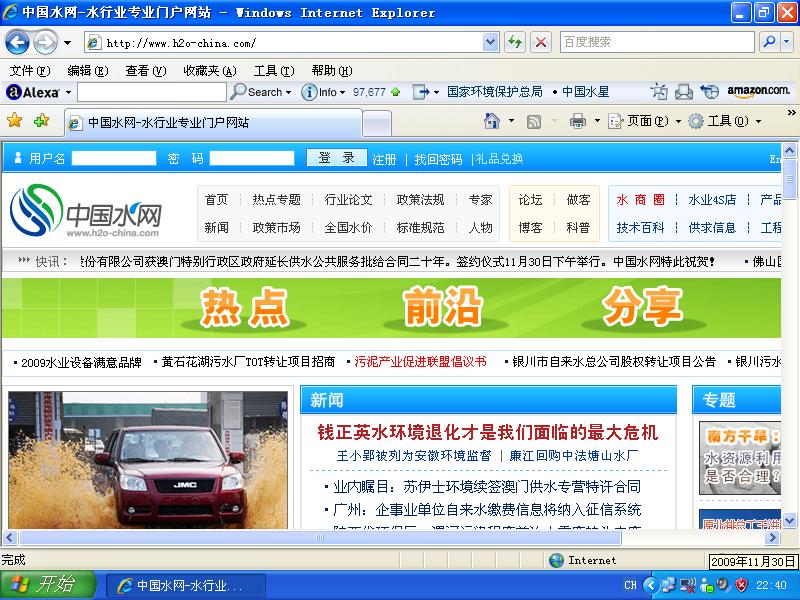
Task: Click the magnifier search button
Action: pyautogui.click(x=769, y=42)
